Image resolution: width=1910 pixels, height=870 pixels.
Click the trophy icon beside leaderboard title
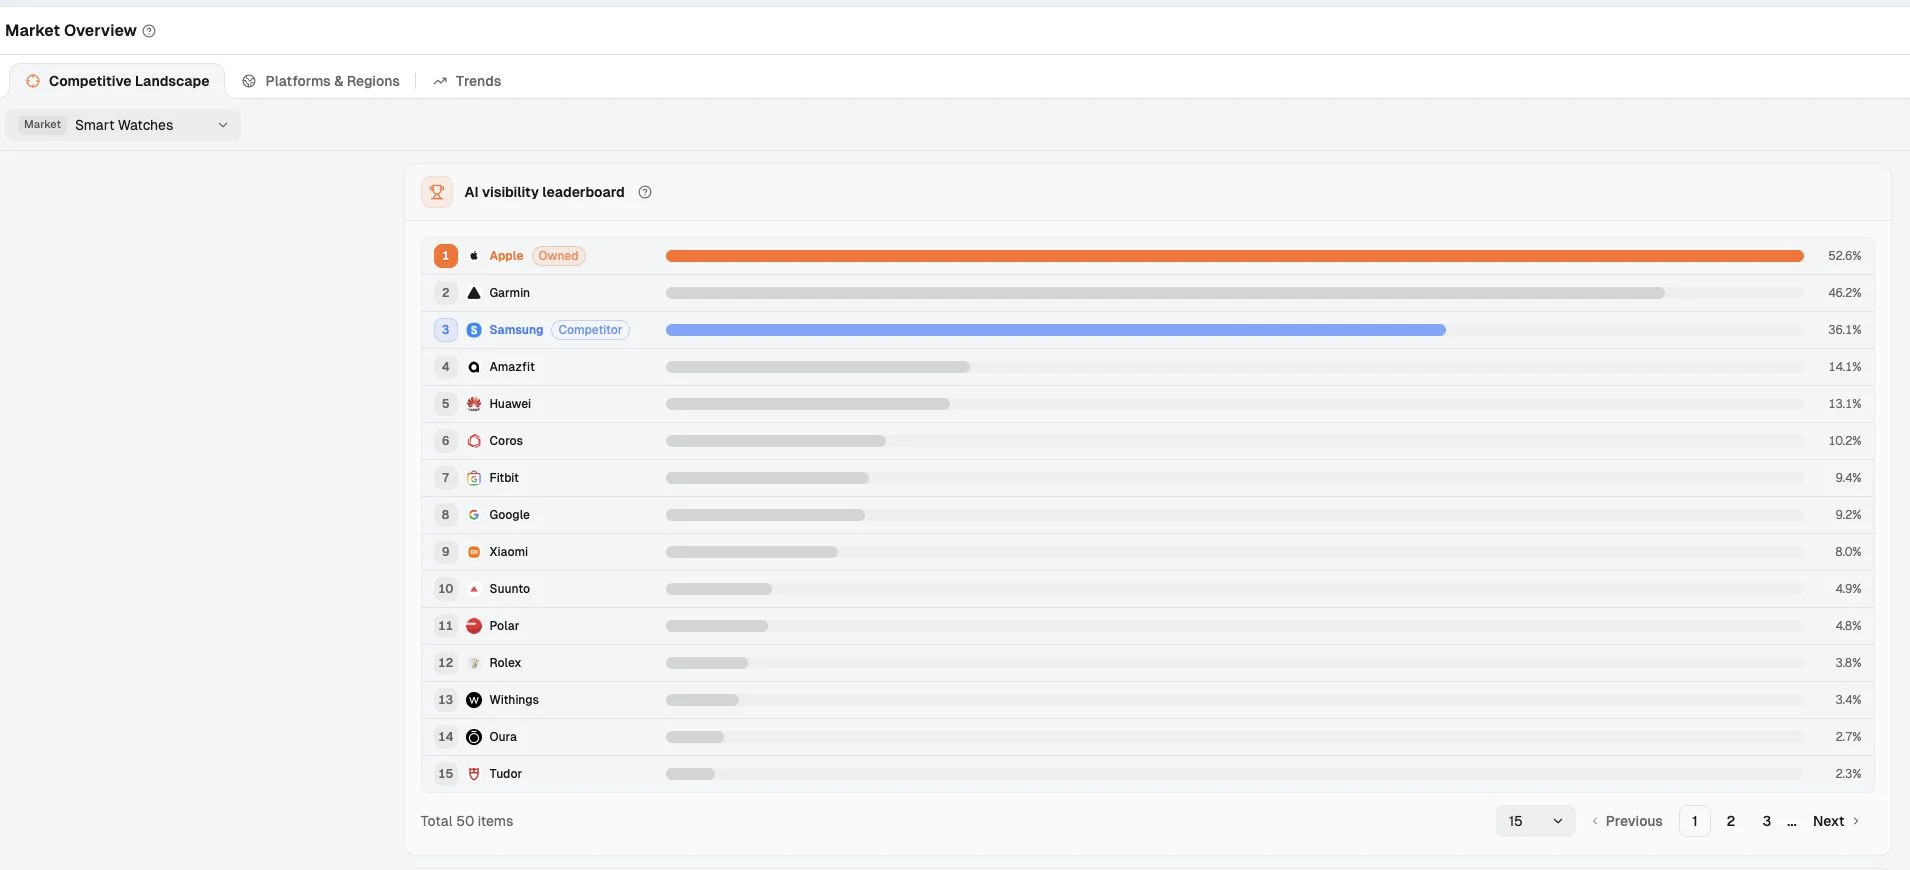click(x=437, y=192)
